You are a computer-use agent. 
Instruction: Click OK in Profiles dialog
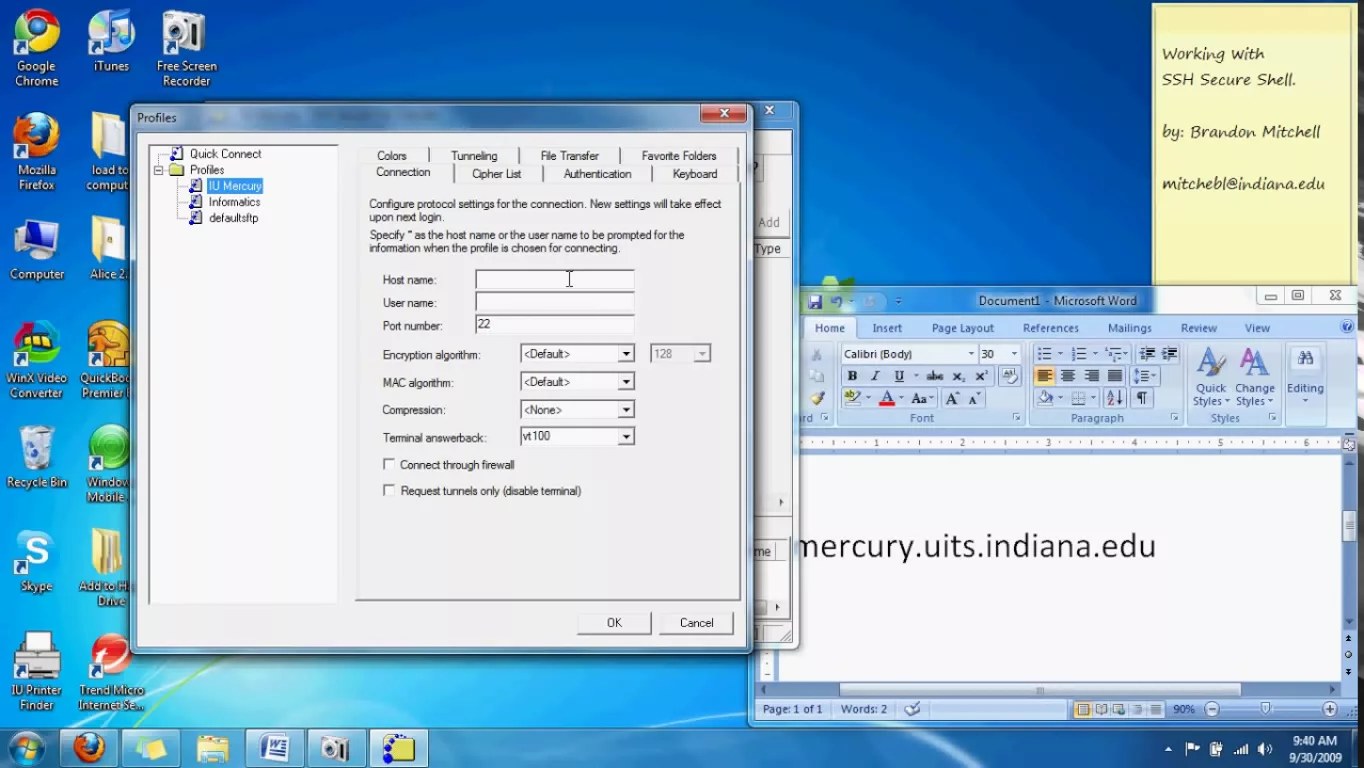pyautogui.click(x=614, y=622)
